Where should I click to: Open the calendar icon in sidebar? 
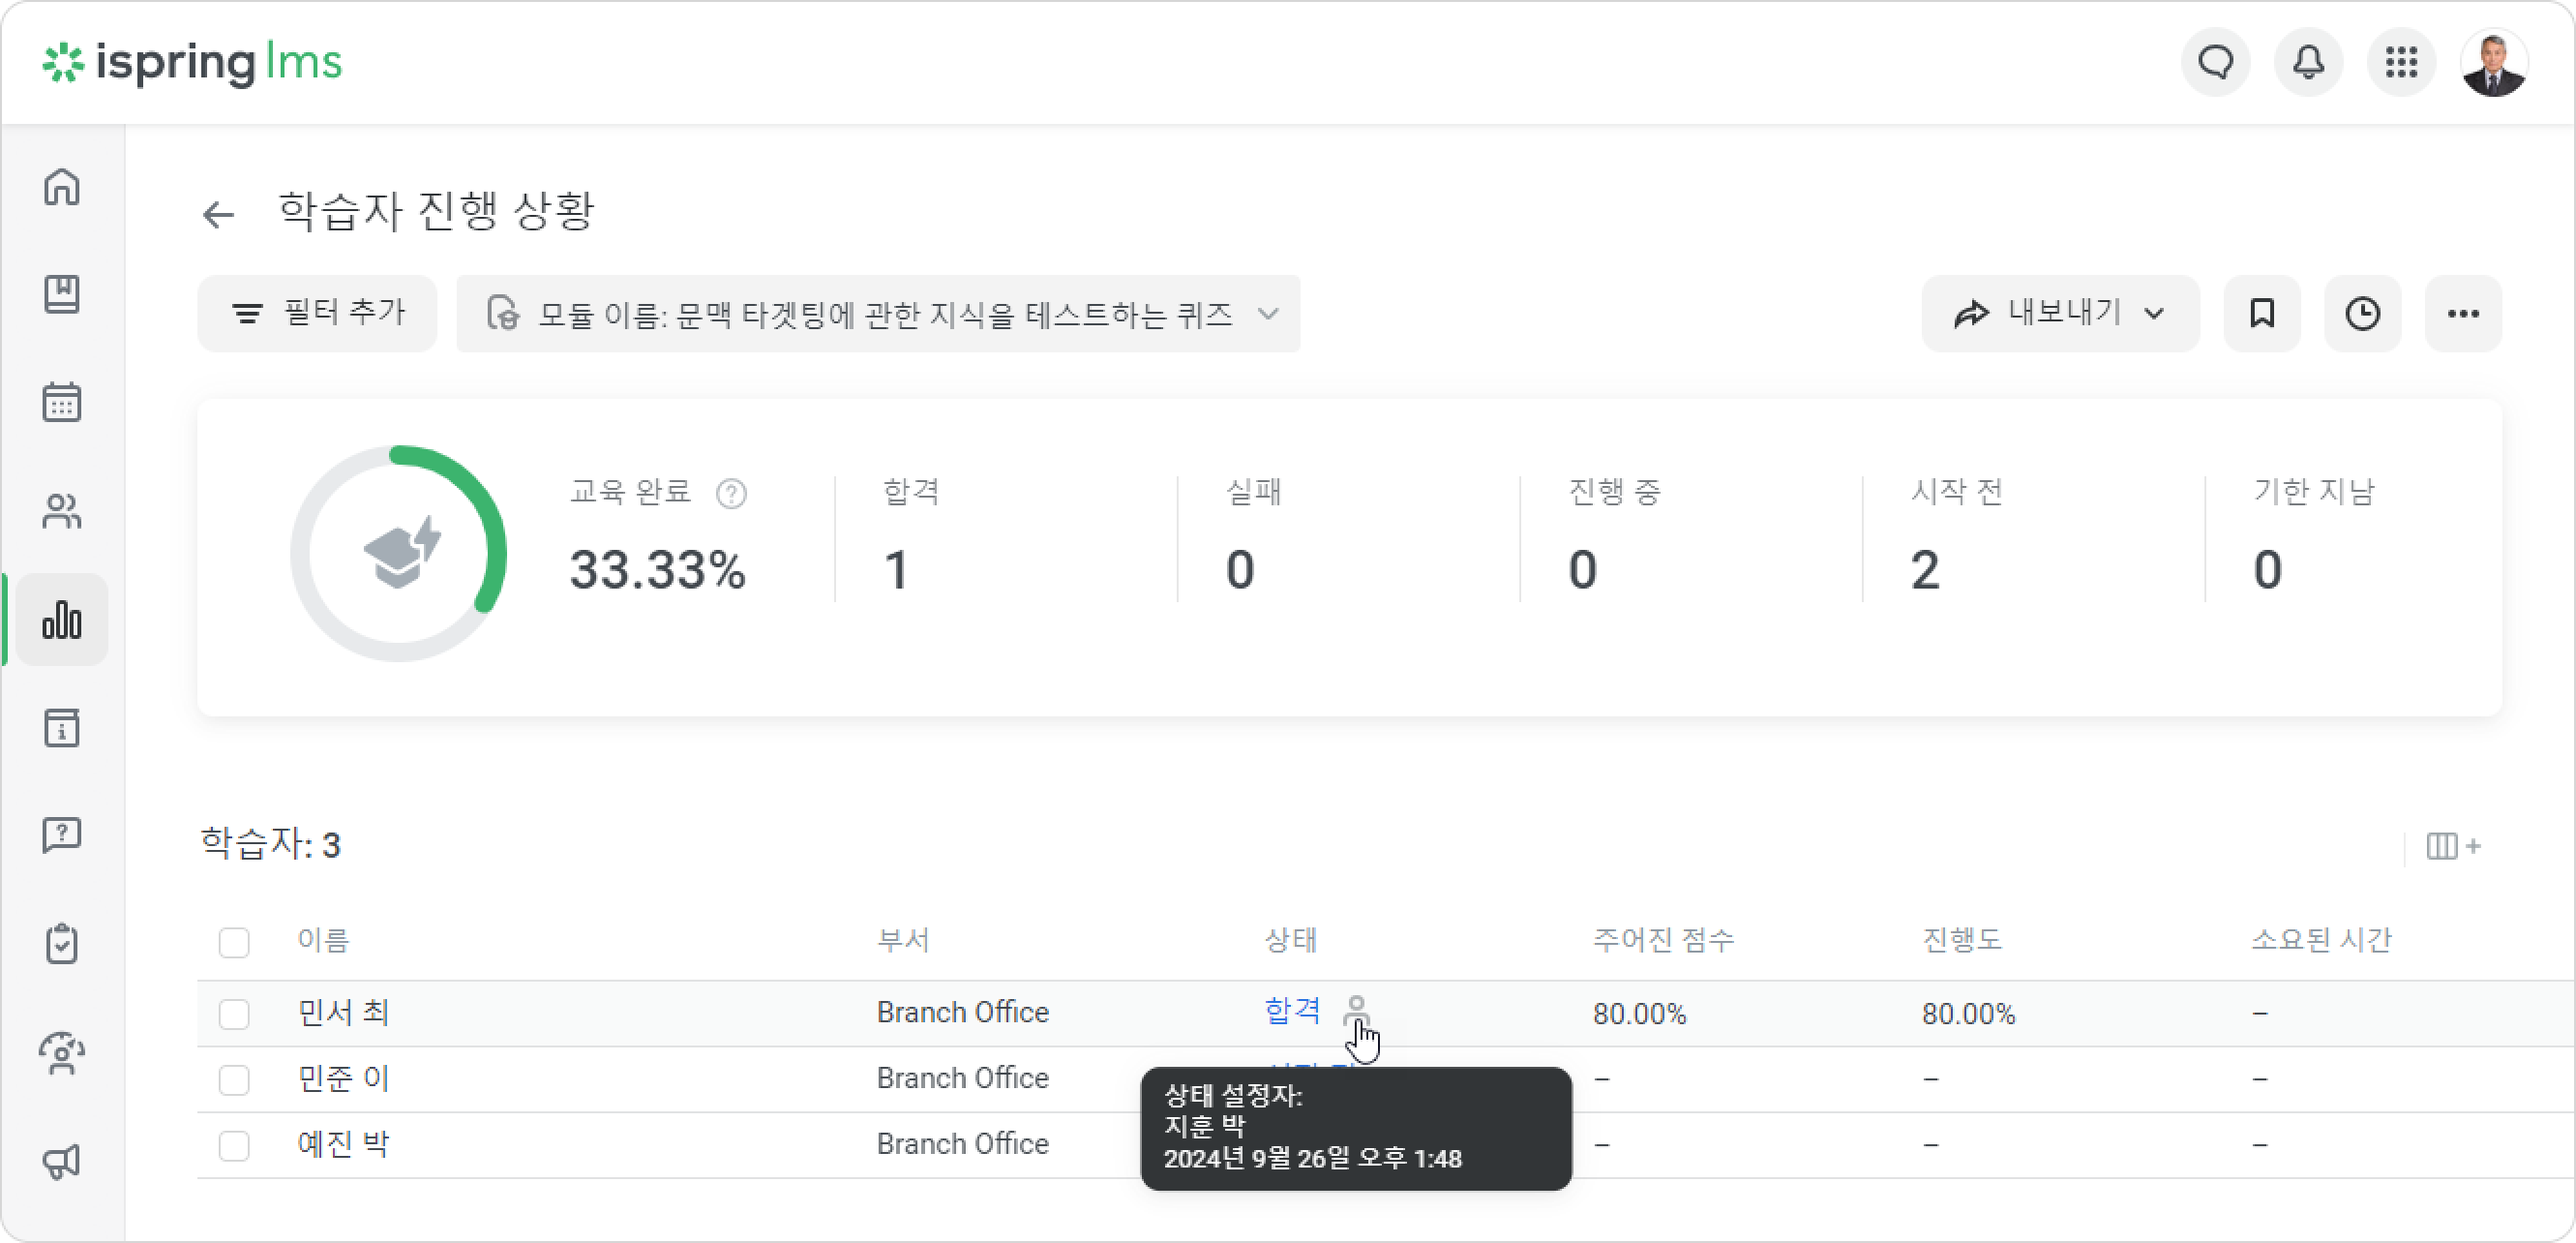pyautogui.click(x=62, y=402)
